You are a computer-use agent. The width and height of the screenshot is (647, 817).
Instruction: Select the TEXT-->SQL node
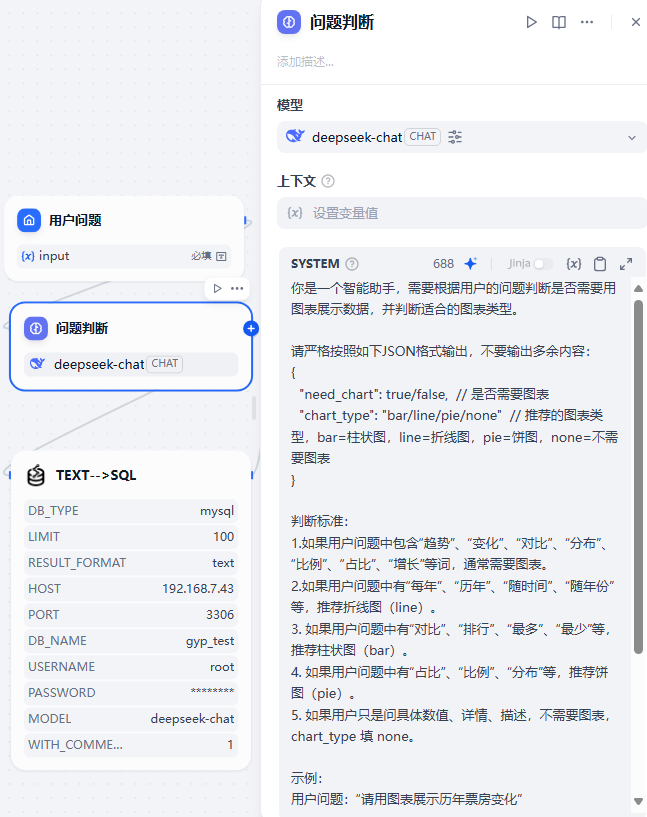(x=131, y=610)
